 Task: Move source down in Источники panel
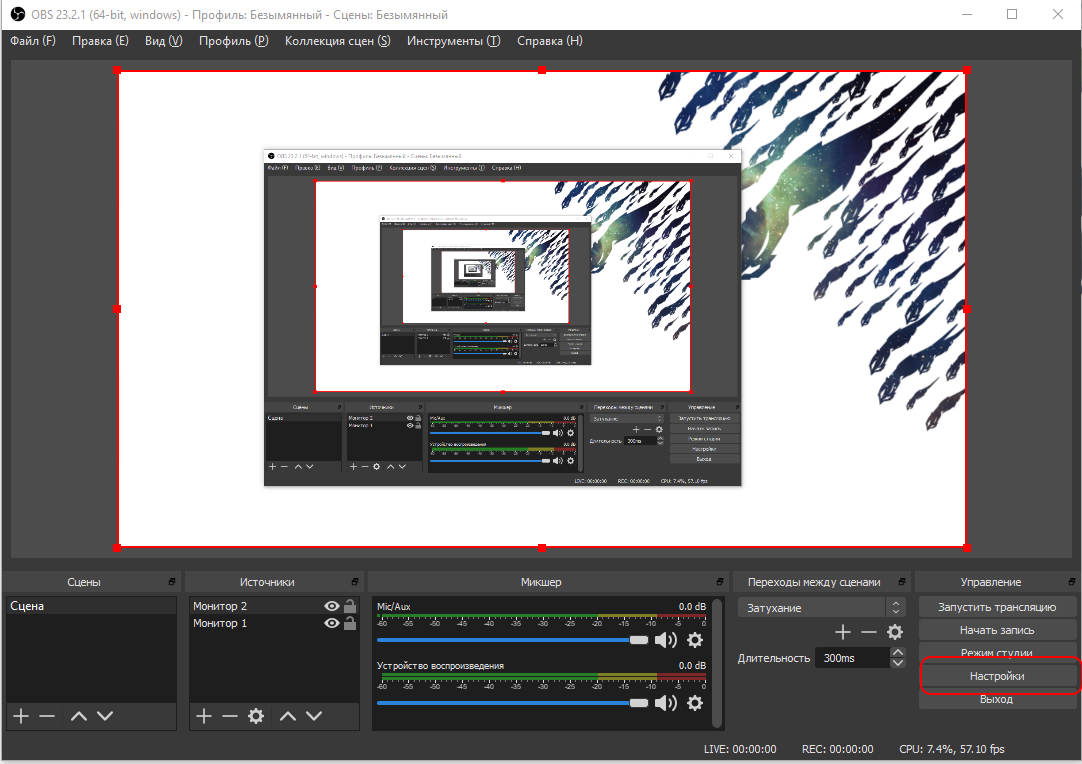pyautogui.click(x=314, y=716)
